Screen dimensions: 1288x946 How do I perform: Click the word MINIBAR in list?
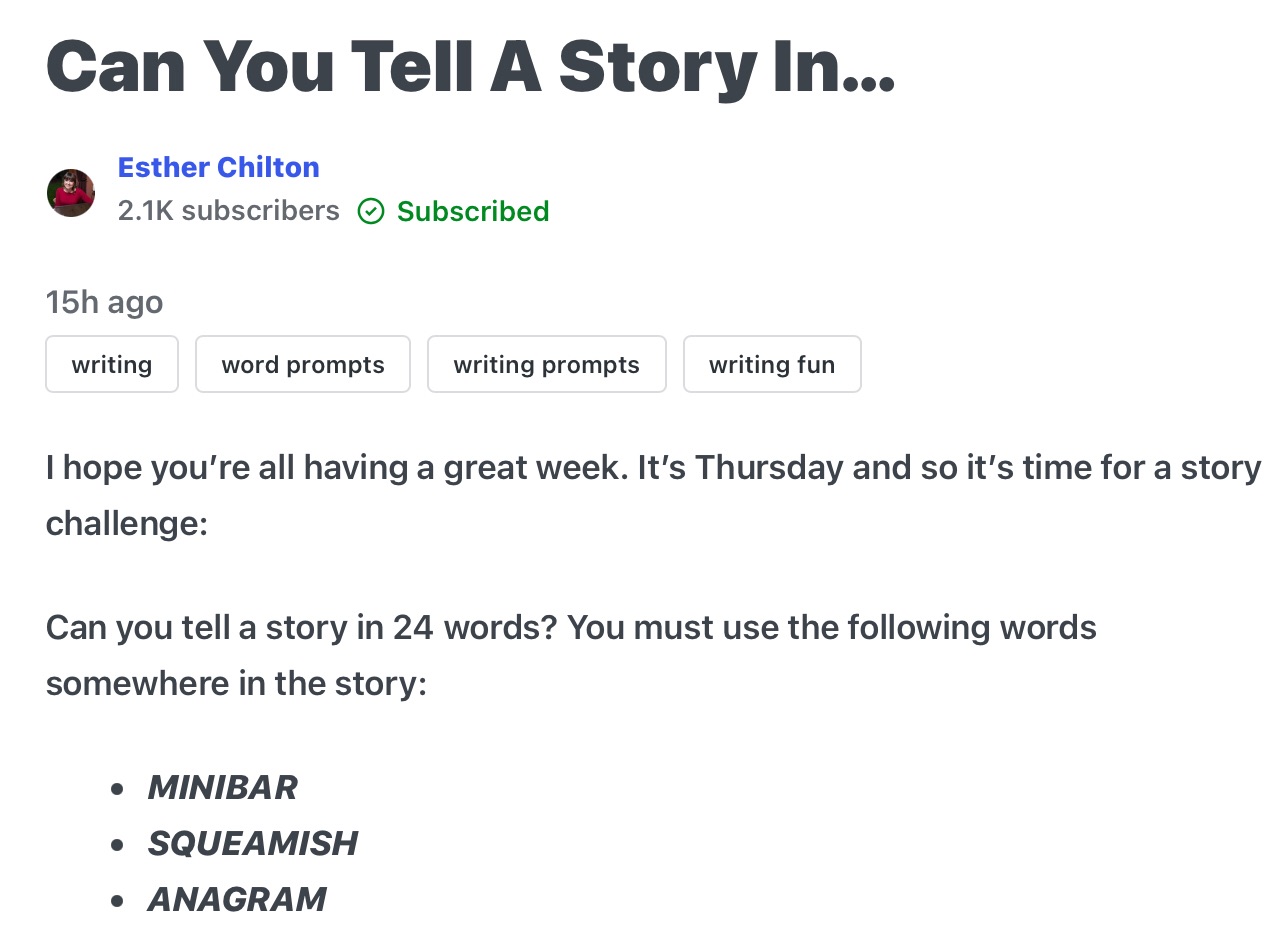(x=222, y=787)
